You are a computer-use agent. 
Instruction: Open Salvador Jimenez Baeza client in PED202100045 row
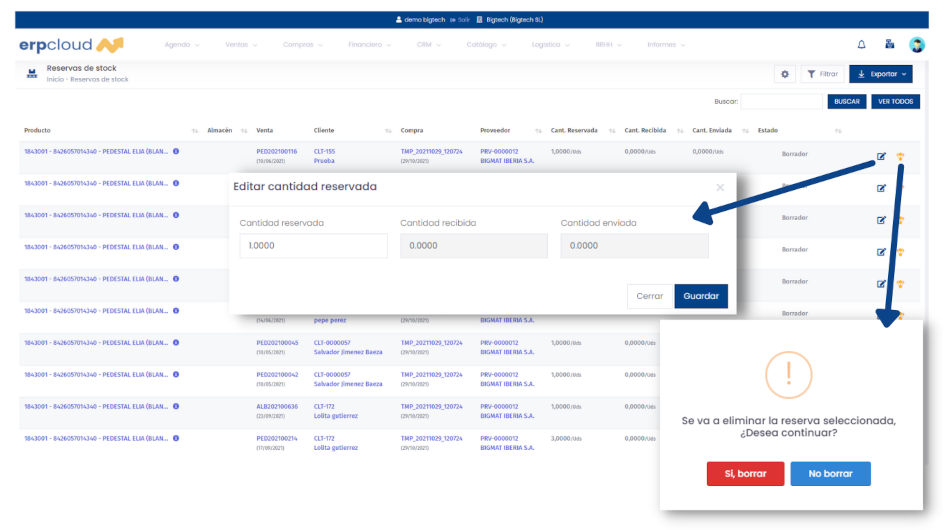click(348, 352)
